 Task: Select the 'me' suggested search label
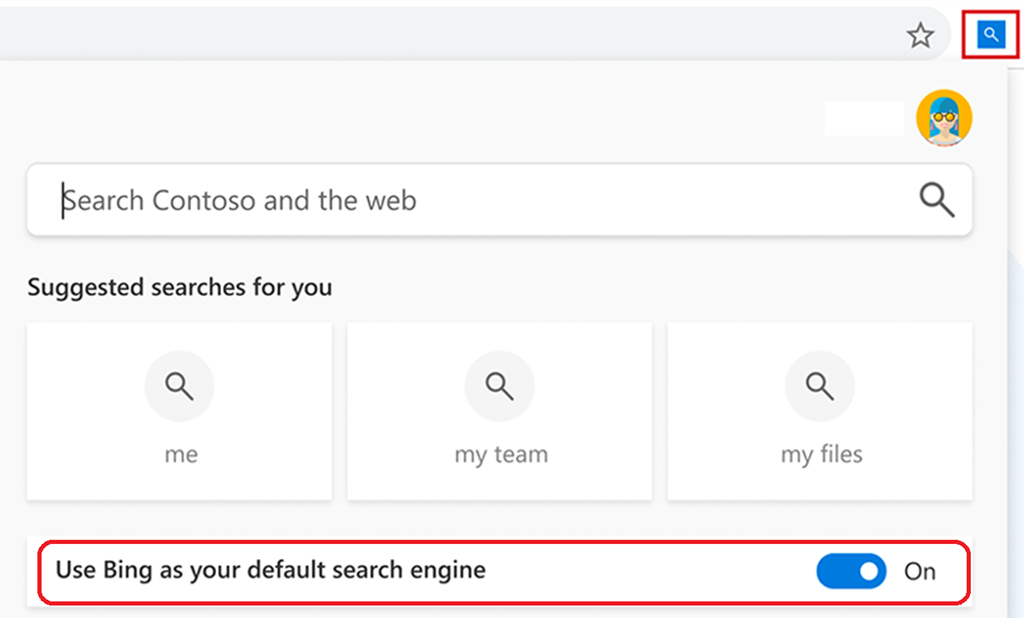(x=180, y=454)
